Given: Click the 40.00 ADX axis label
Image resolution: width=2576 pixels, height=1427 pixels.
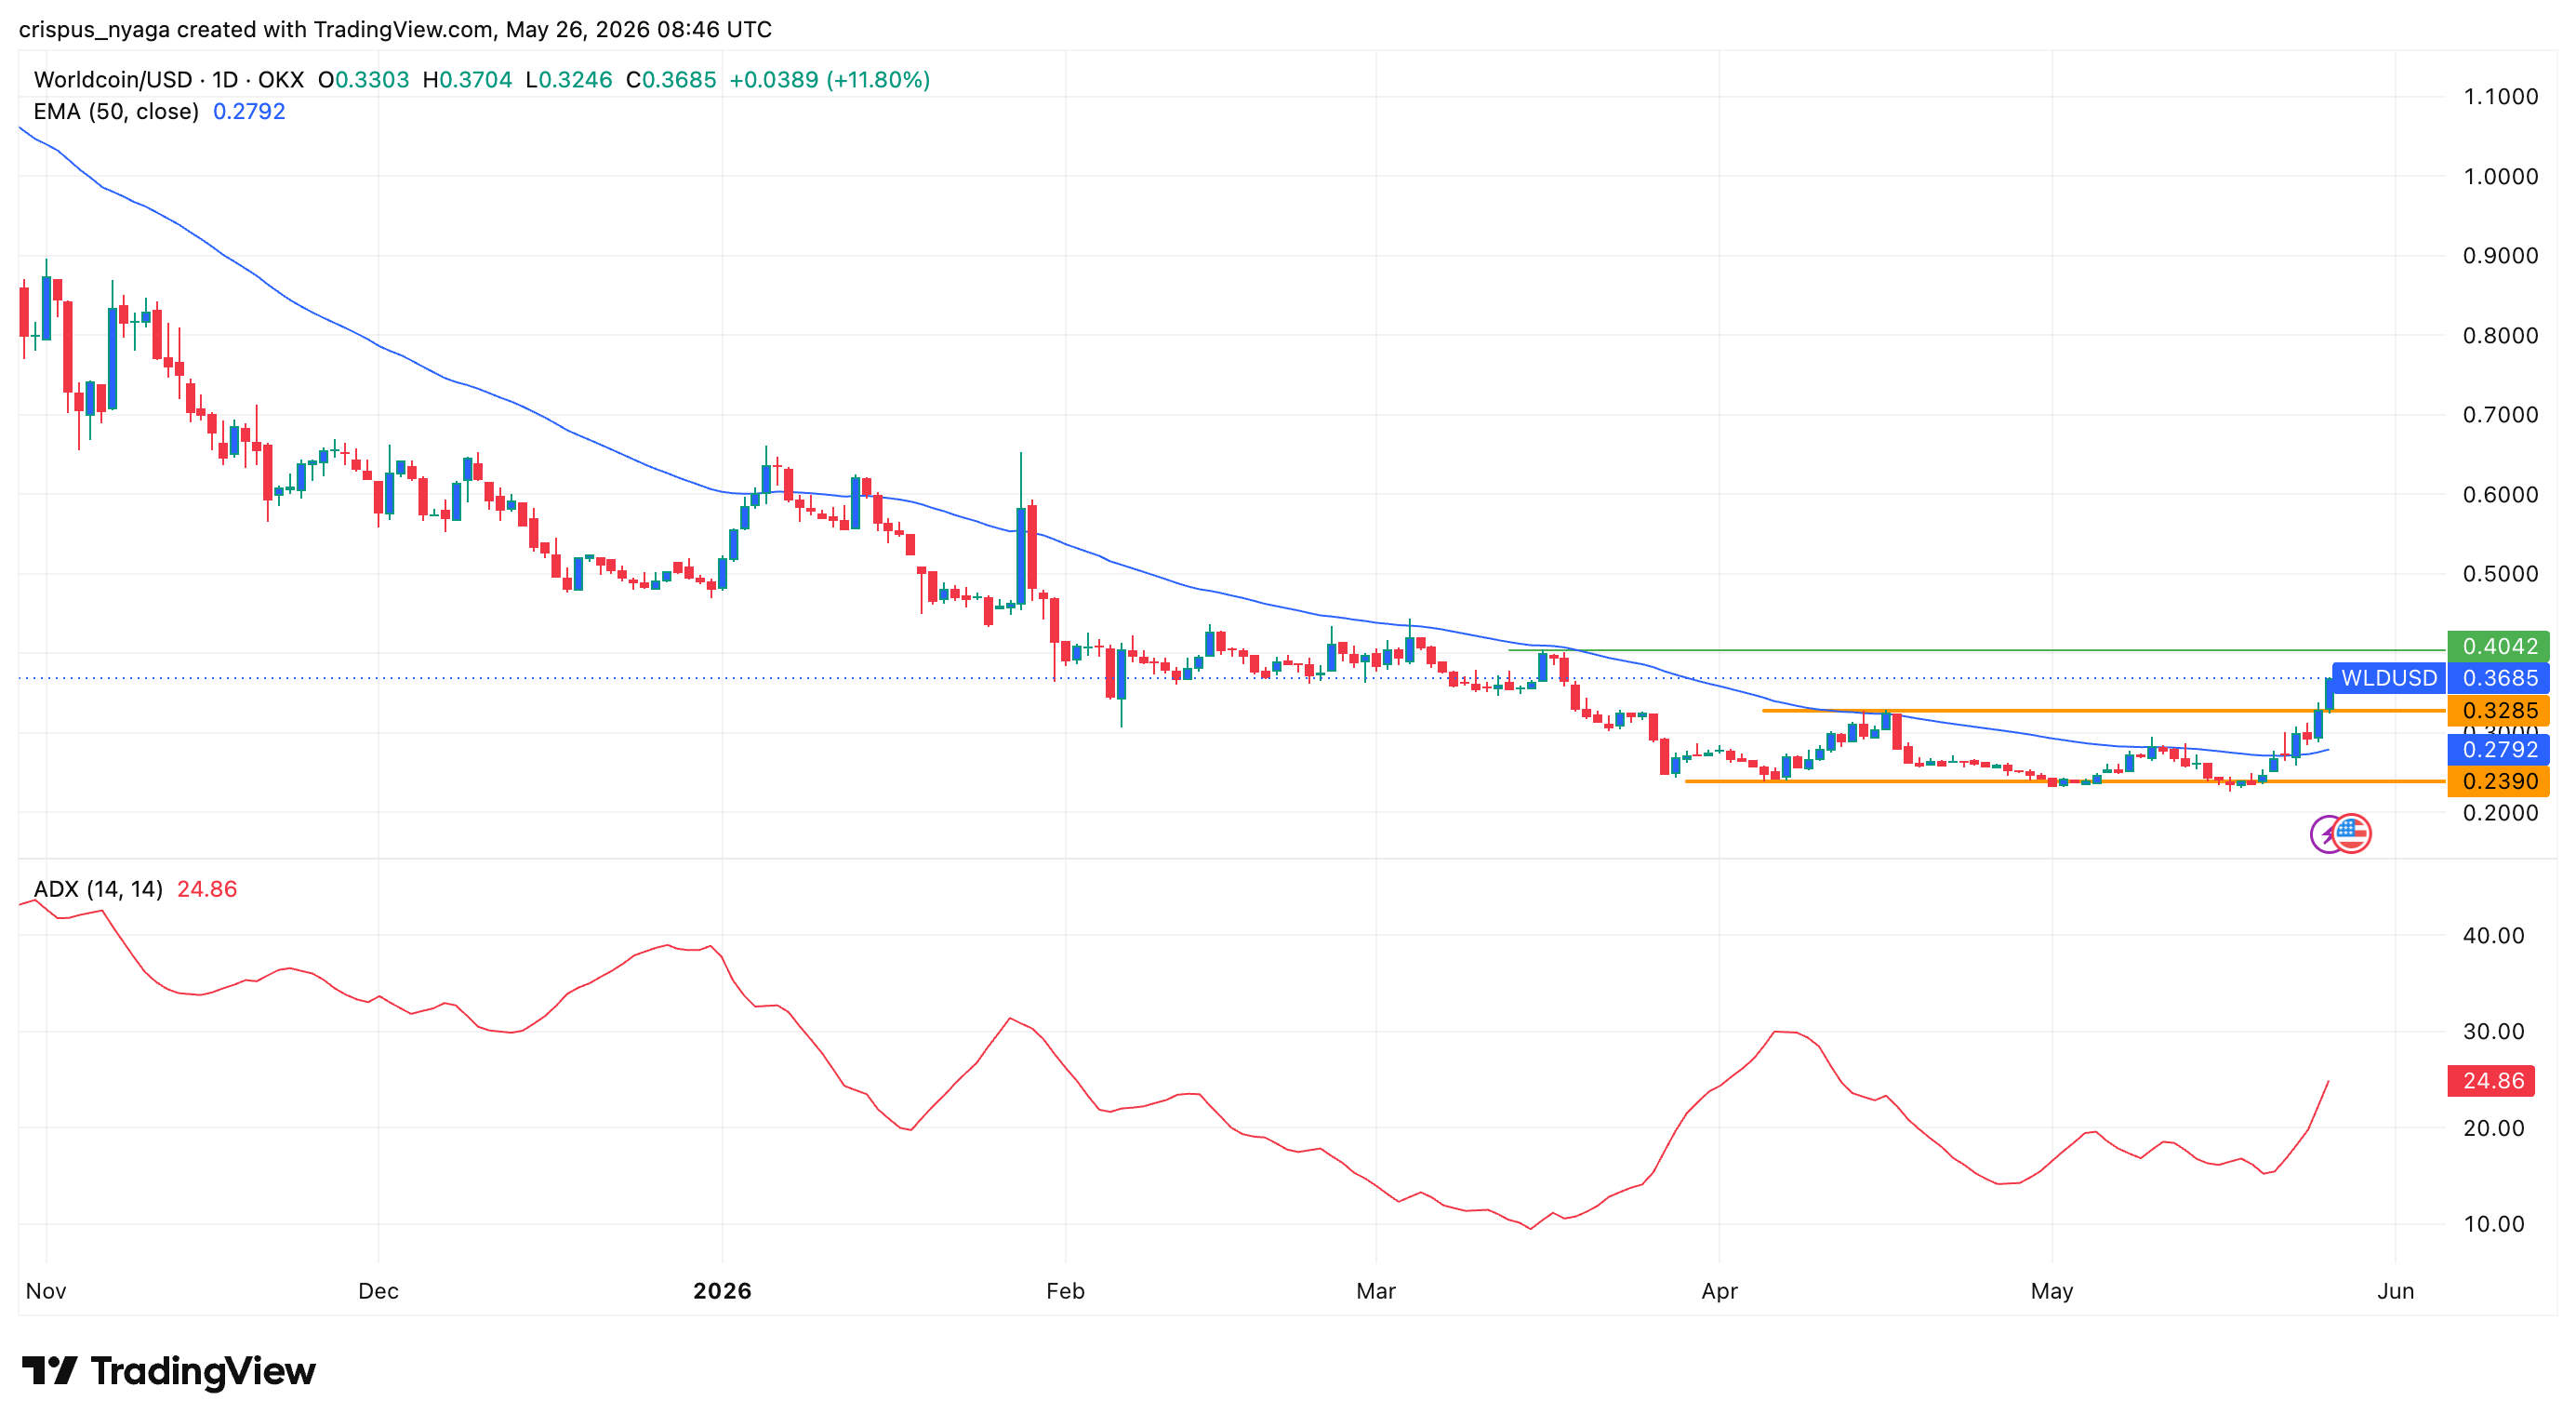Looking at the screenshot, I should [x=2493, y=936].
